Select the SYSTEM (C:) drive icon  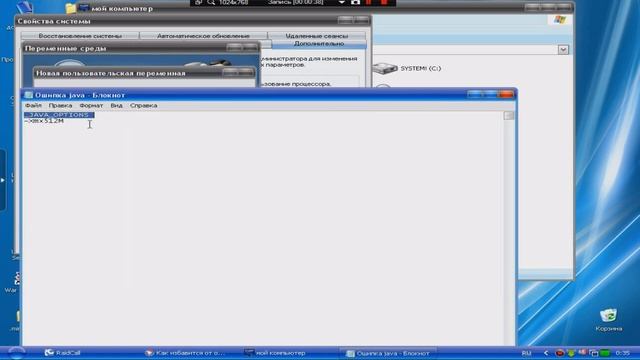click(x=384, y=69)
